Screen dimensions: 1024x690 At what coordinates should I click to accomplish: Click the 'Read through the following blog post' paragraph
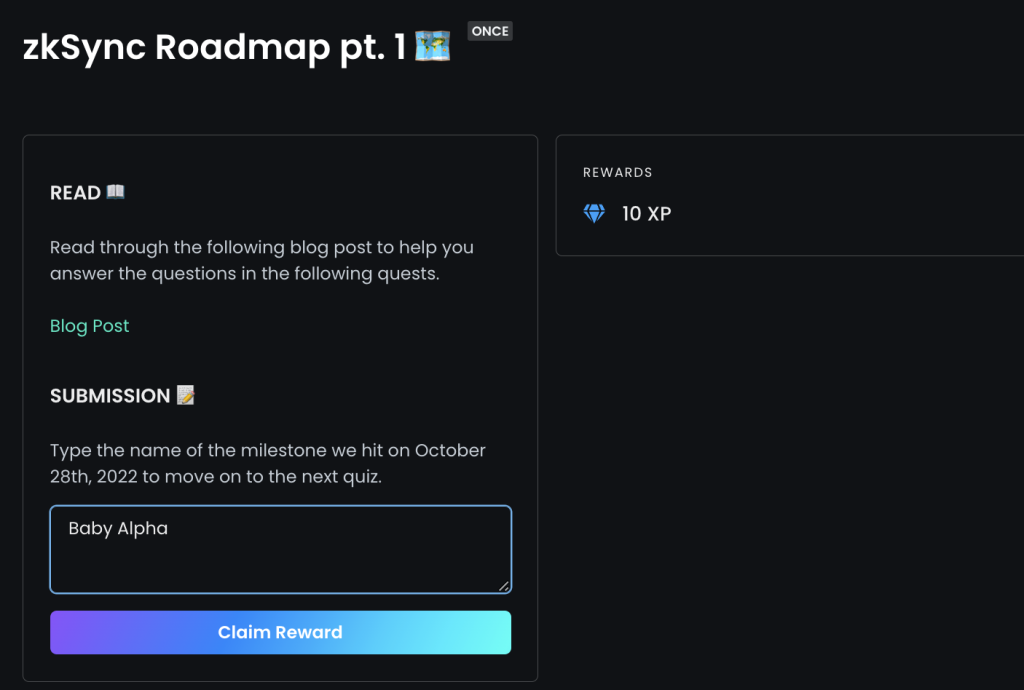262,260
